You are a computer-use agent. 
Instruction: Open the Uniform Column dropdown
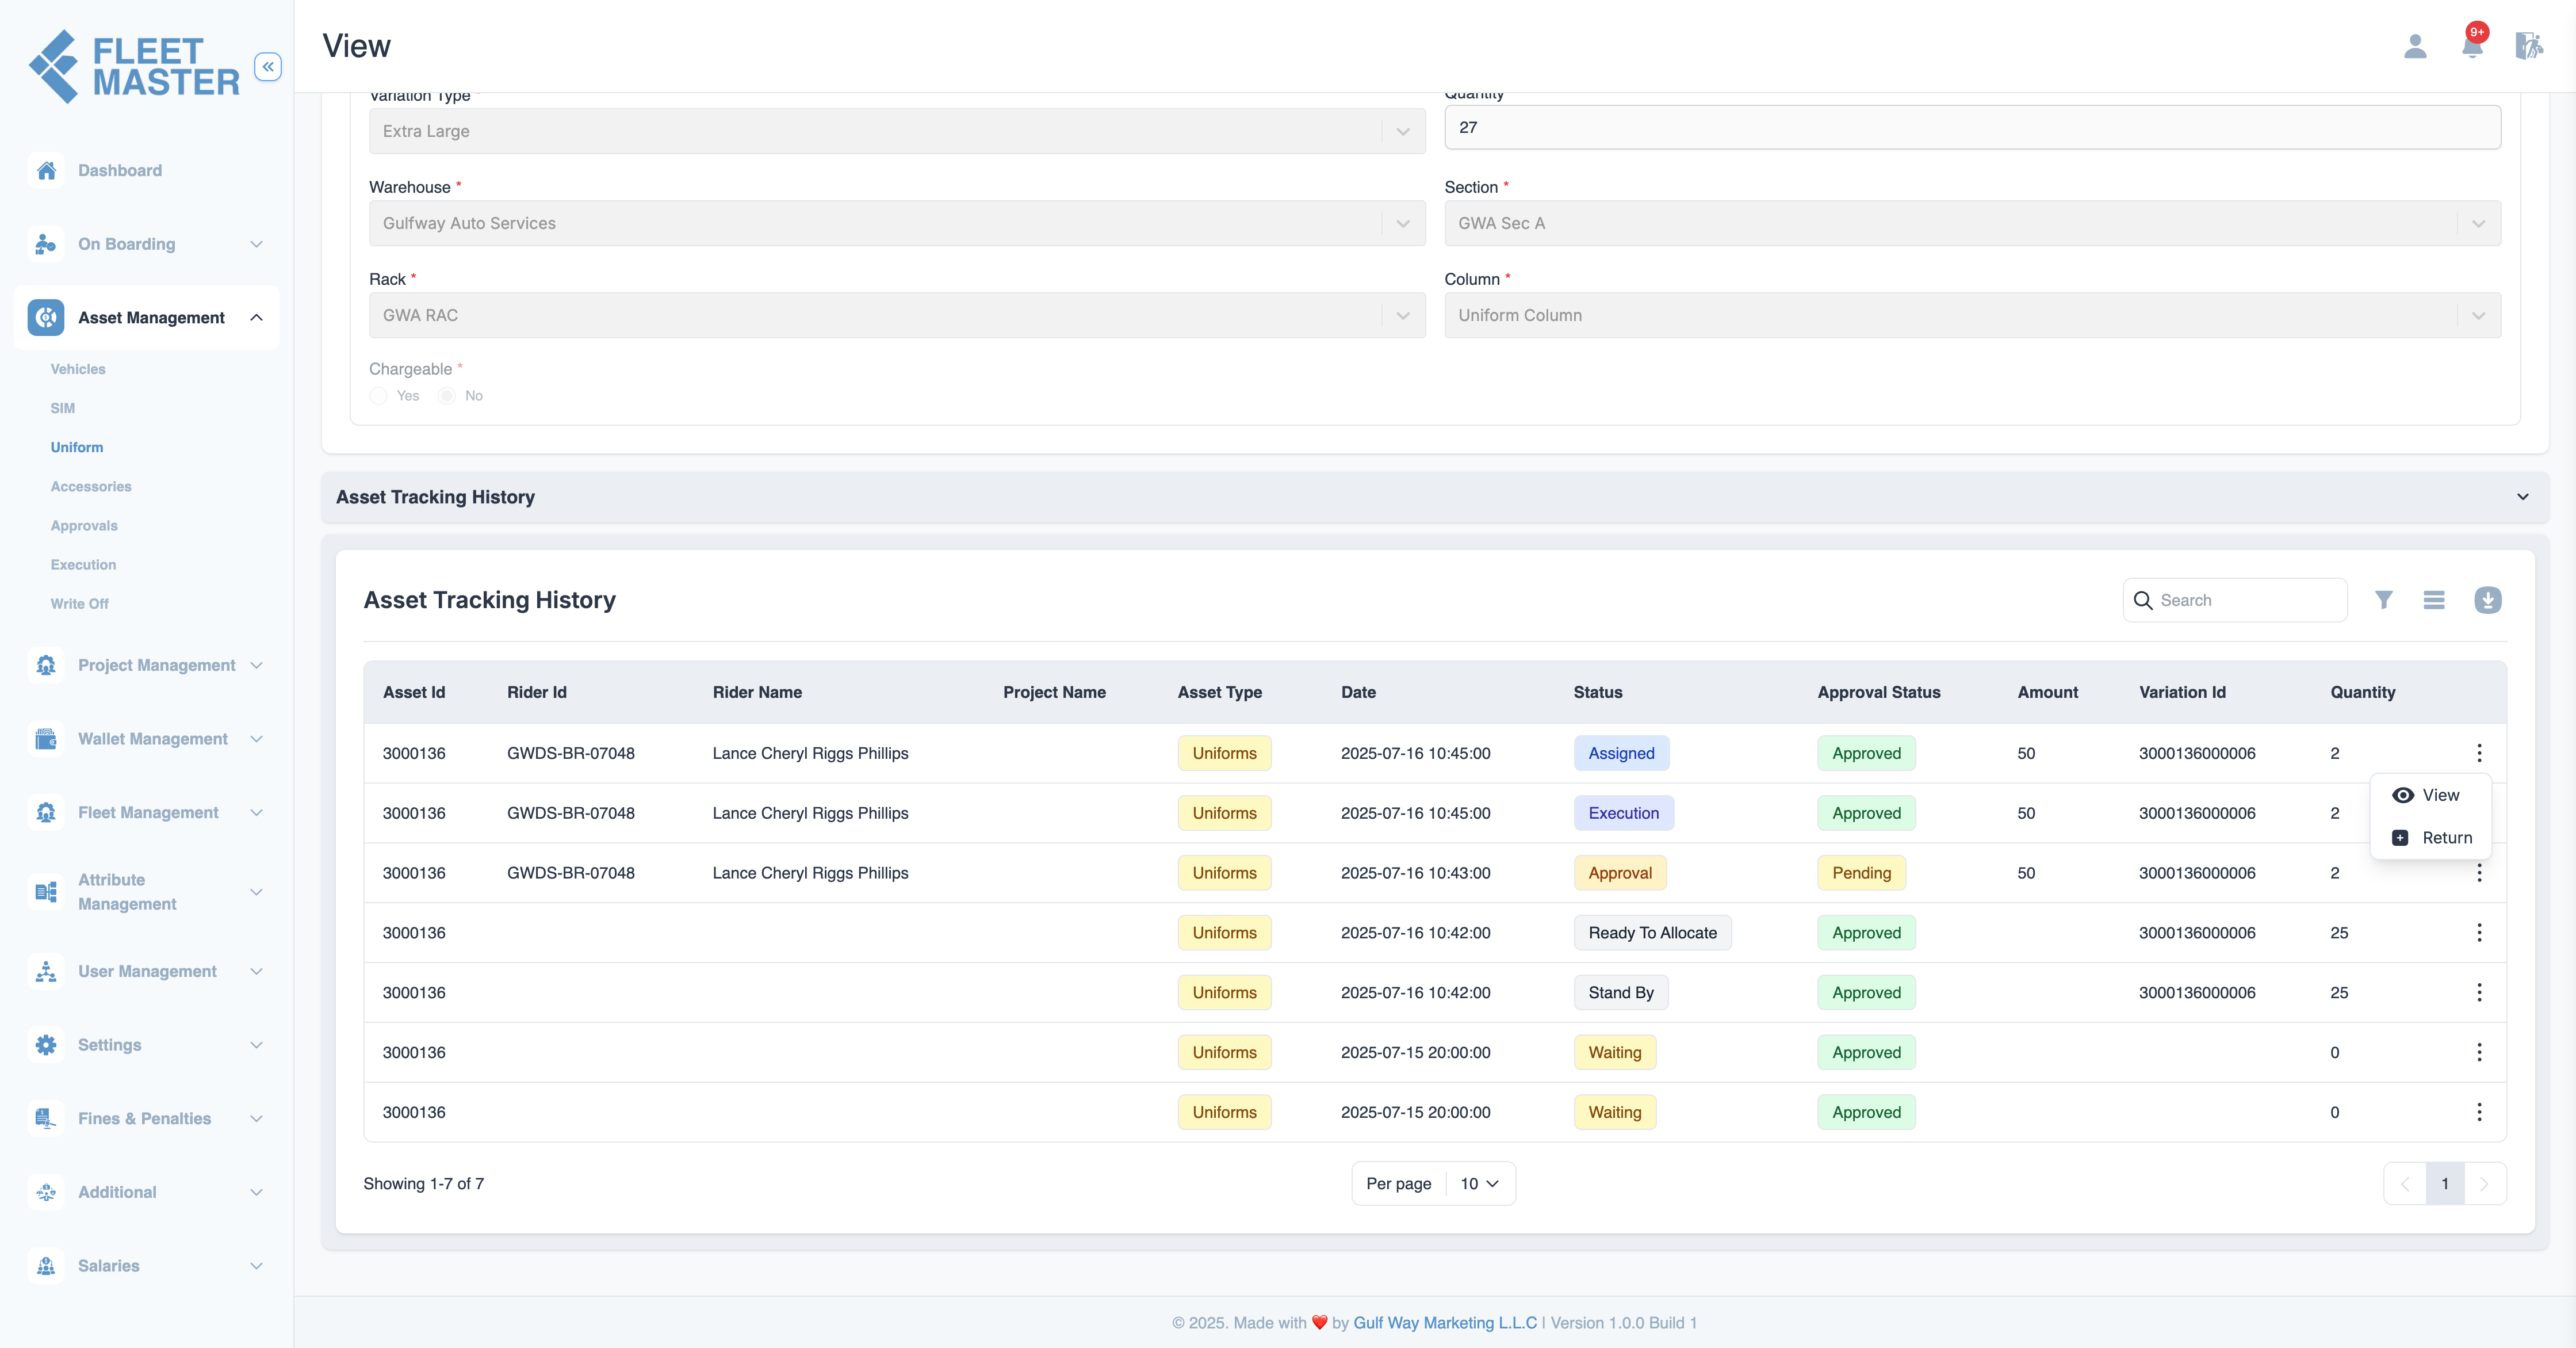pyautogui.click(x=1972, y=315)
